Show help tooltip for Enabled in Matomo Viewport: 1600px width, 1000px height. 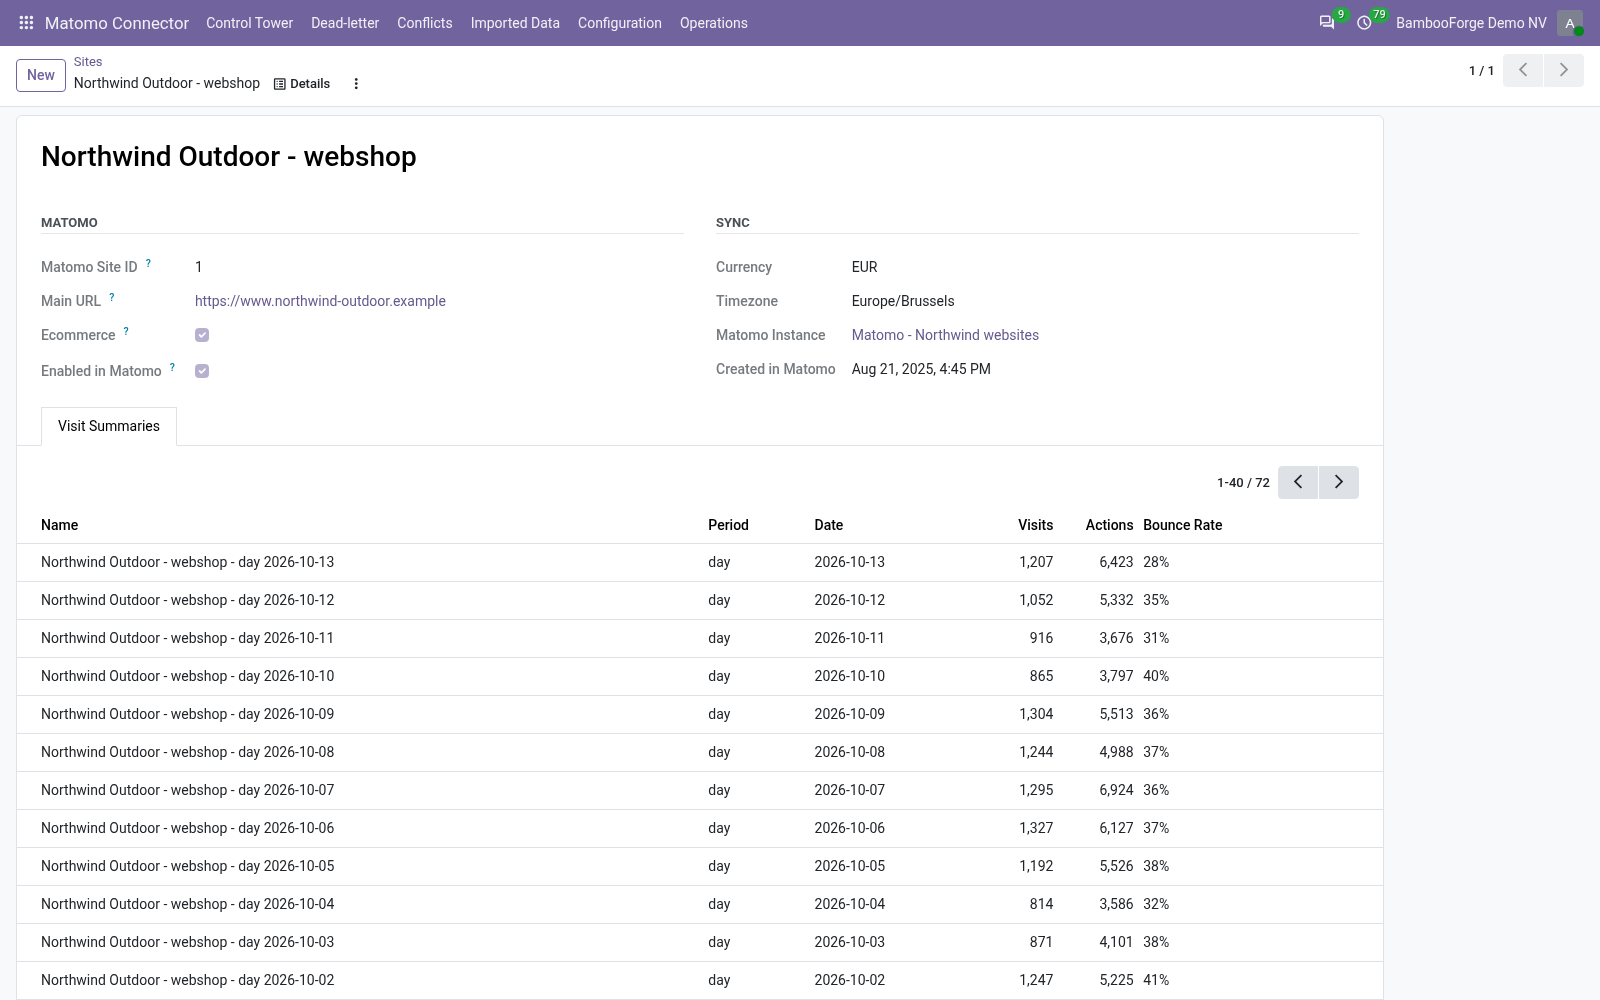click(x=172, y=367)
